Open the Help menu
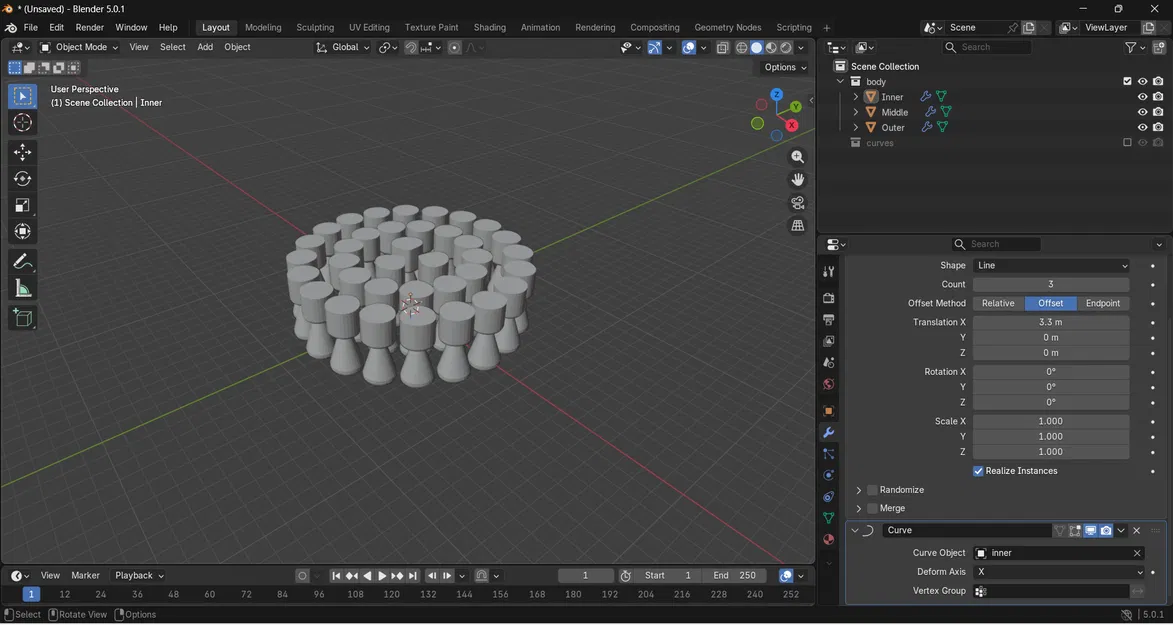The width and height of the screenshot is (1173, 625). (x=167, y=27)
